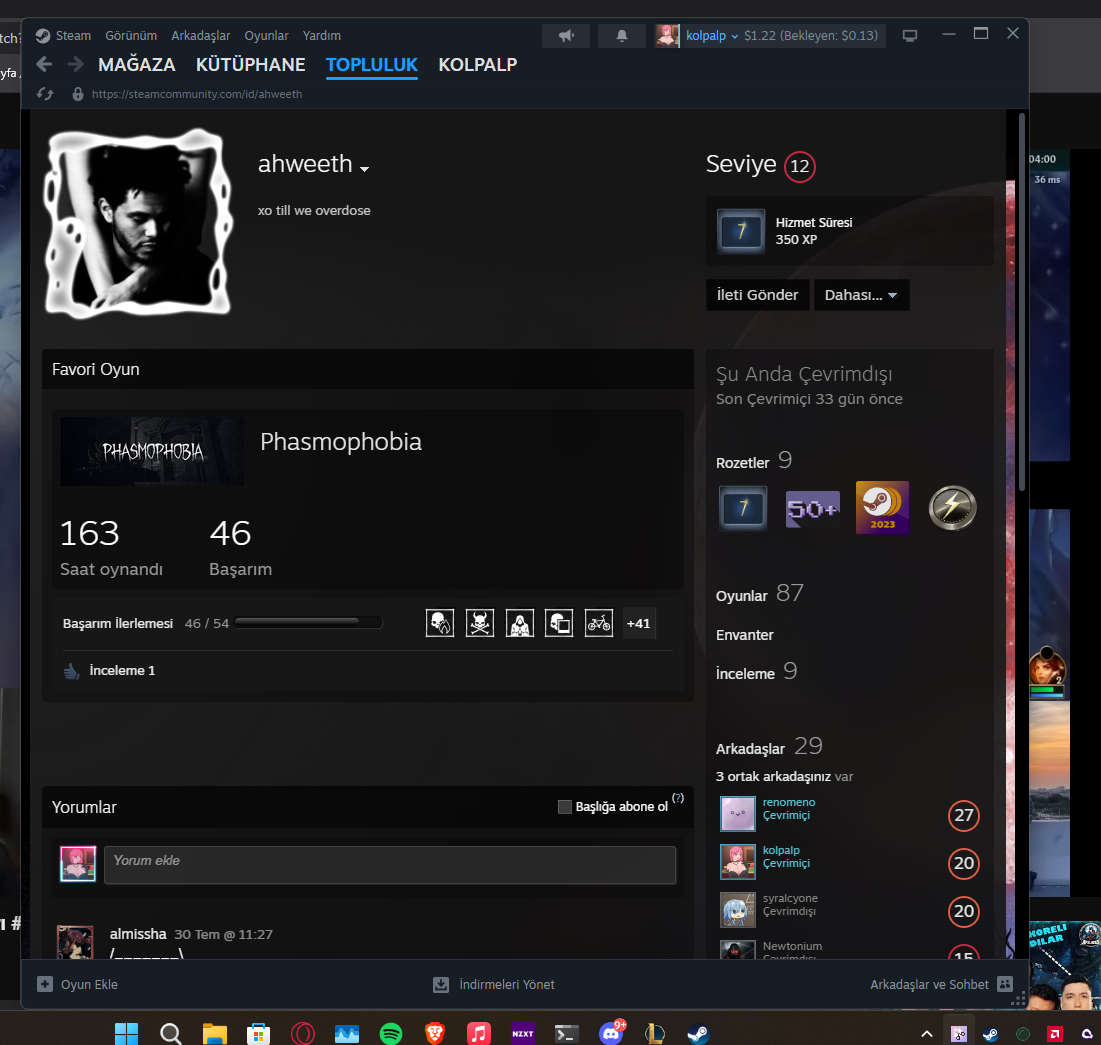
Task: Open the Arkadaşlar 29 friends link
Action: click(769, 747)
